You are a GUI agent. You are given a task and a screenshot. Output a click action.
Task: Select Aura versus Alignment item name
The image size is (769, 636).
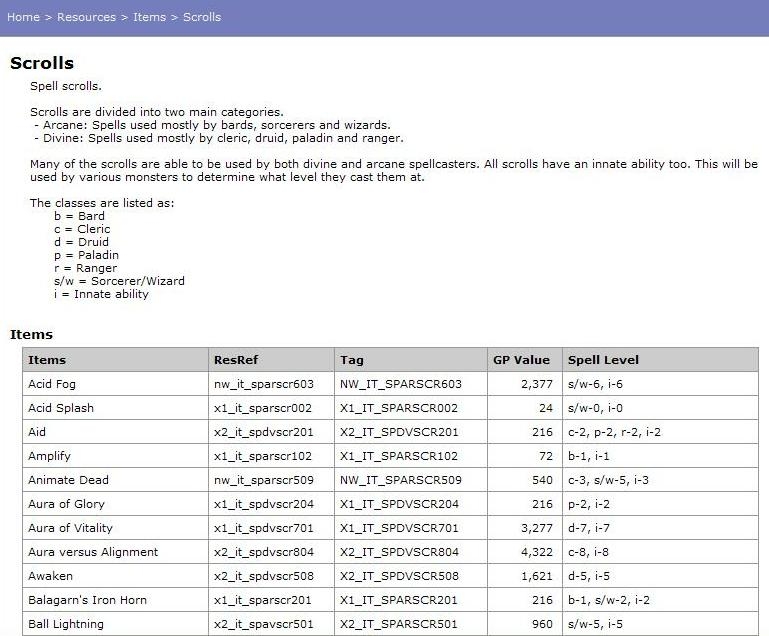click(x=93, y=552)
